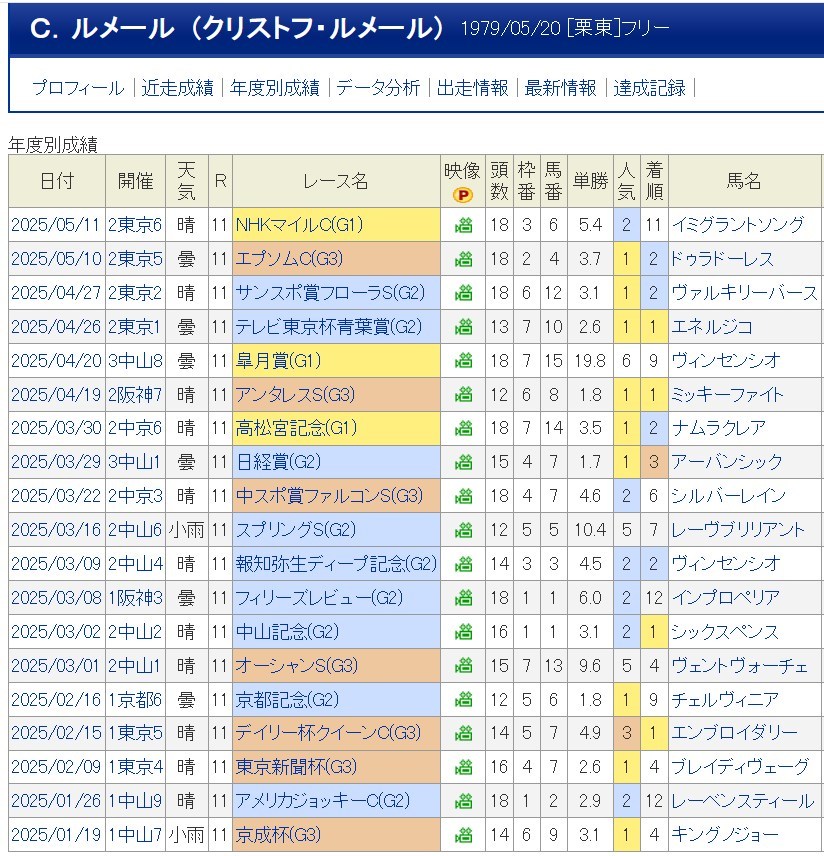Viewport: 824px width, 856px height.
Task: Play video for 皐月賞(G1) race
Action: [463, 361]
